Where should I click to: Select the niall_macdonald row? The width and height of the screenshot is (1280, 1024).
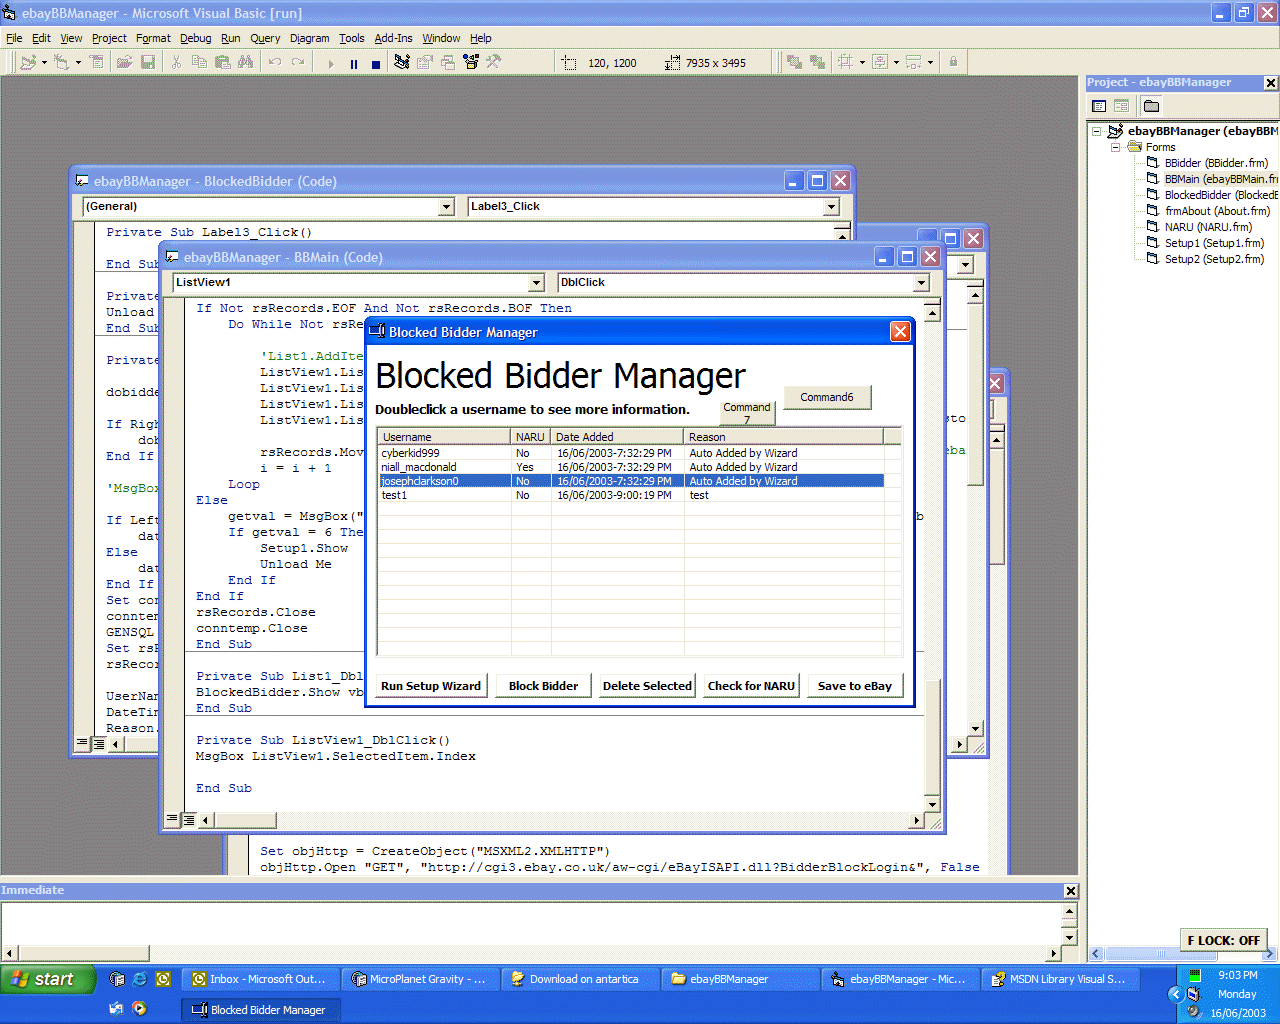click(x=631, y=467)
